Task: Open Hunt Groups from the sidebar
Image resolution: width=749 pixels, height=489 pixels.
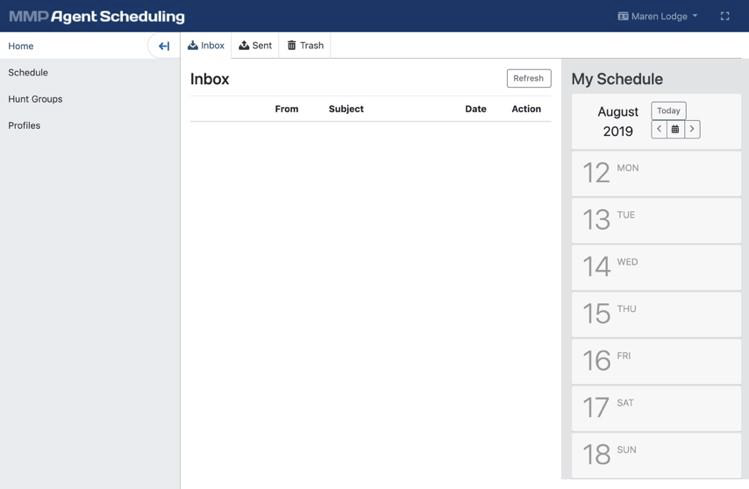Action: pos(35,99)
